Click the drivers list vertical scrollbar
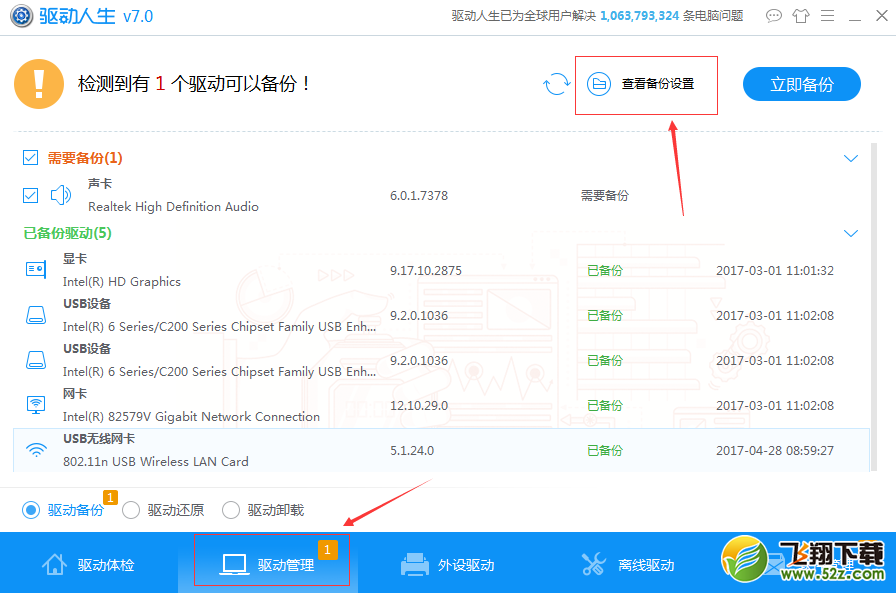Viewport: 896px width, 593px height. pos(873,307)
